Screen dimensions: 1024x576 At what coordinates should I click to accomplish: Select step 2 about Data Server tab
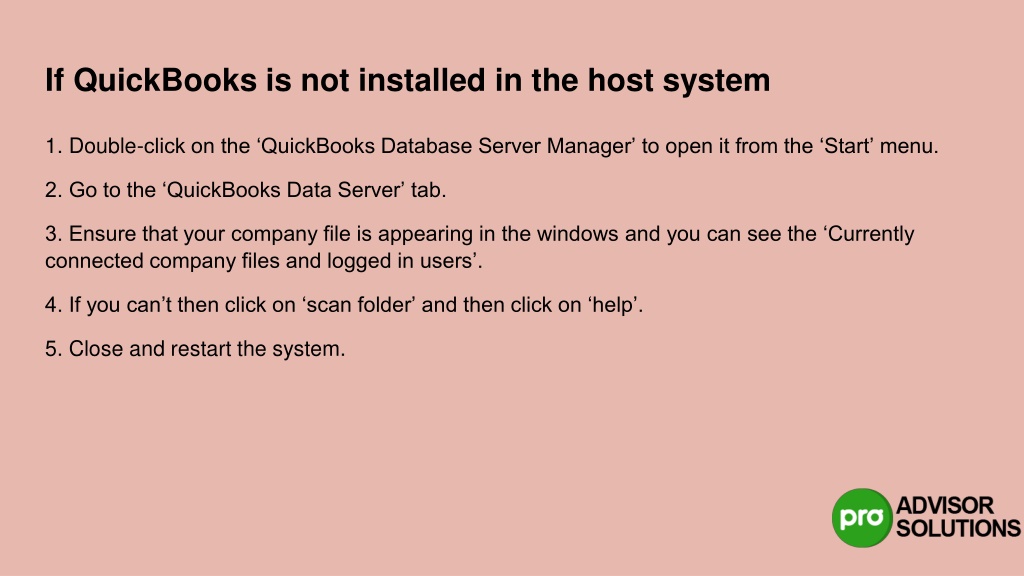pyautogui.click(x=246, y=190)
